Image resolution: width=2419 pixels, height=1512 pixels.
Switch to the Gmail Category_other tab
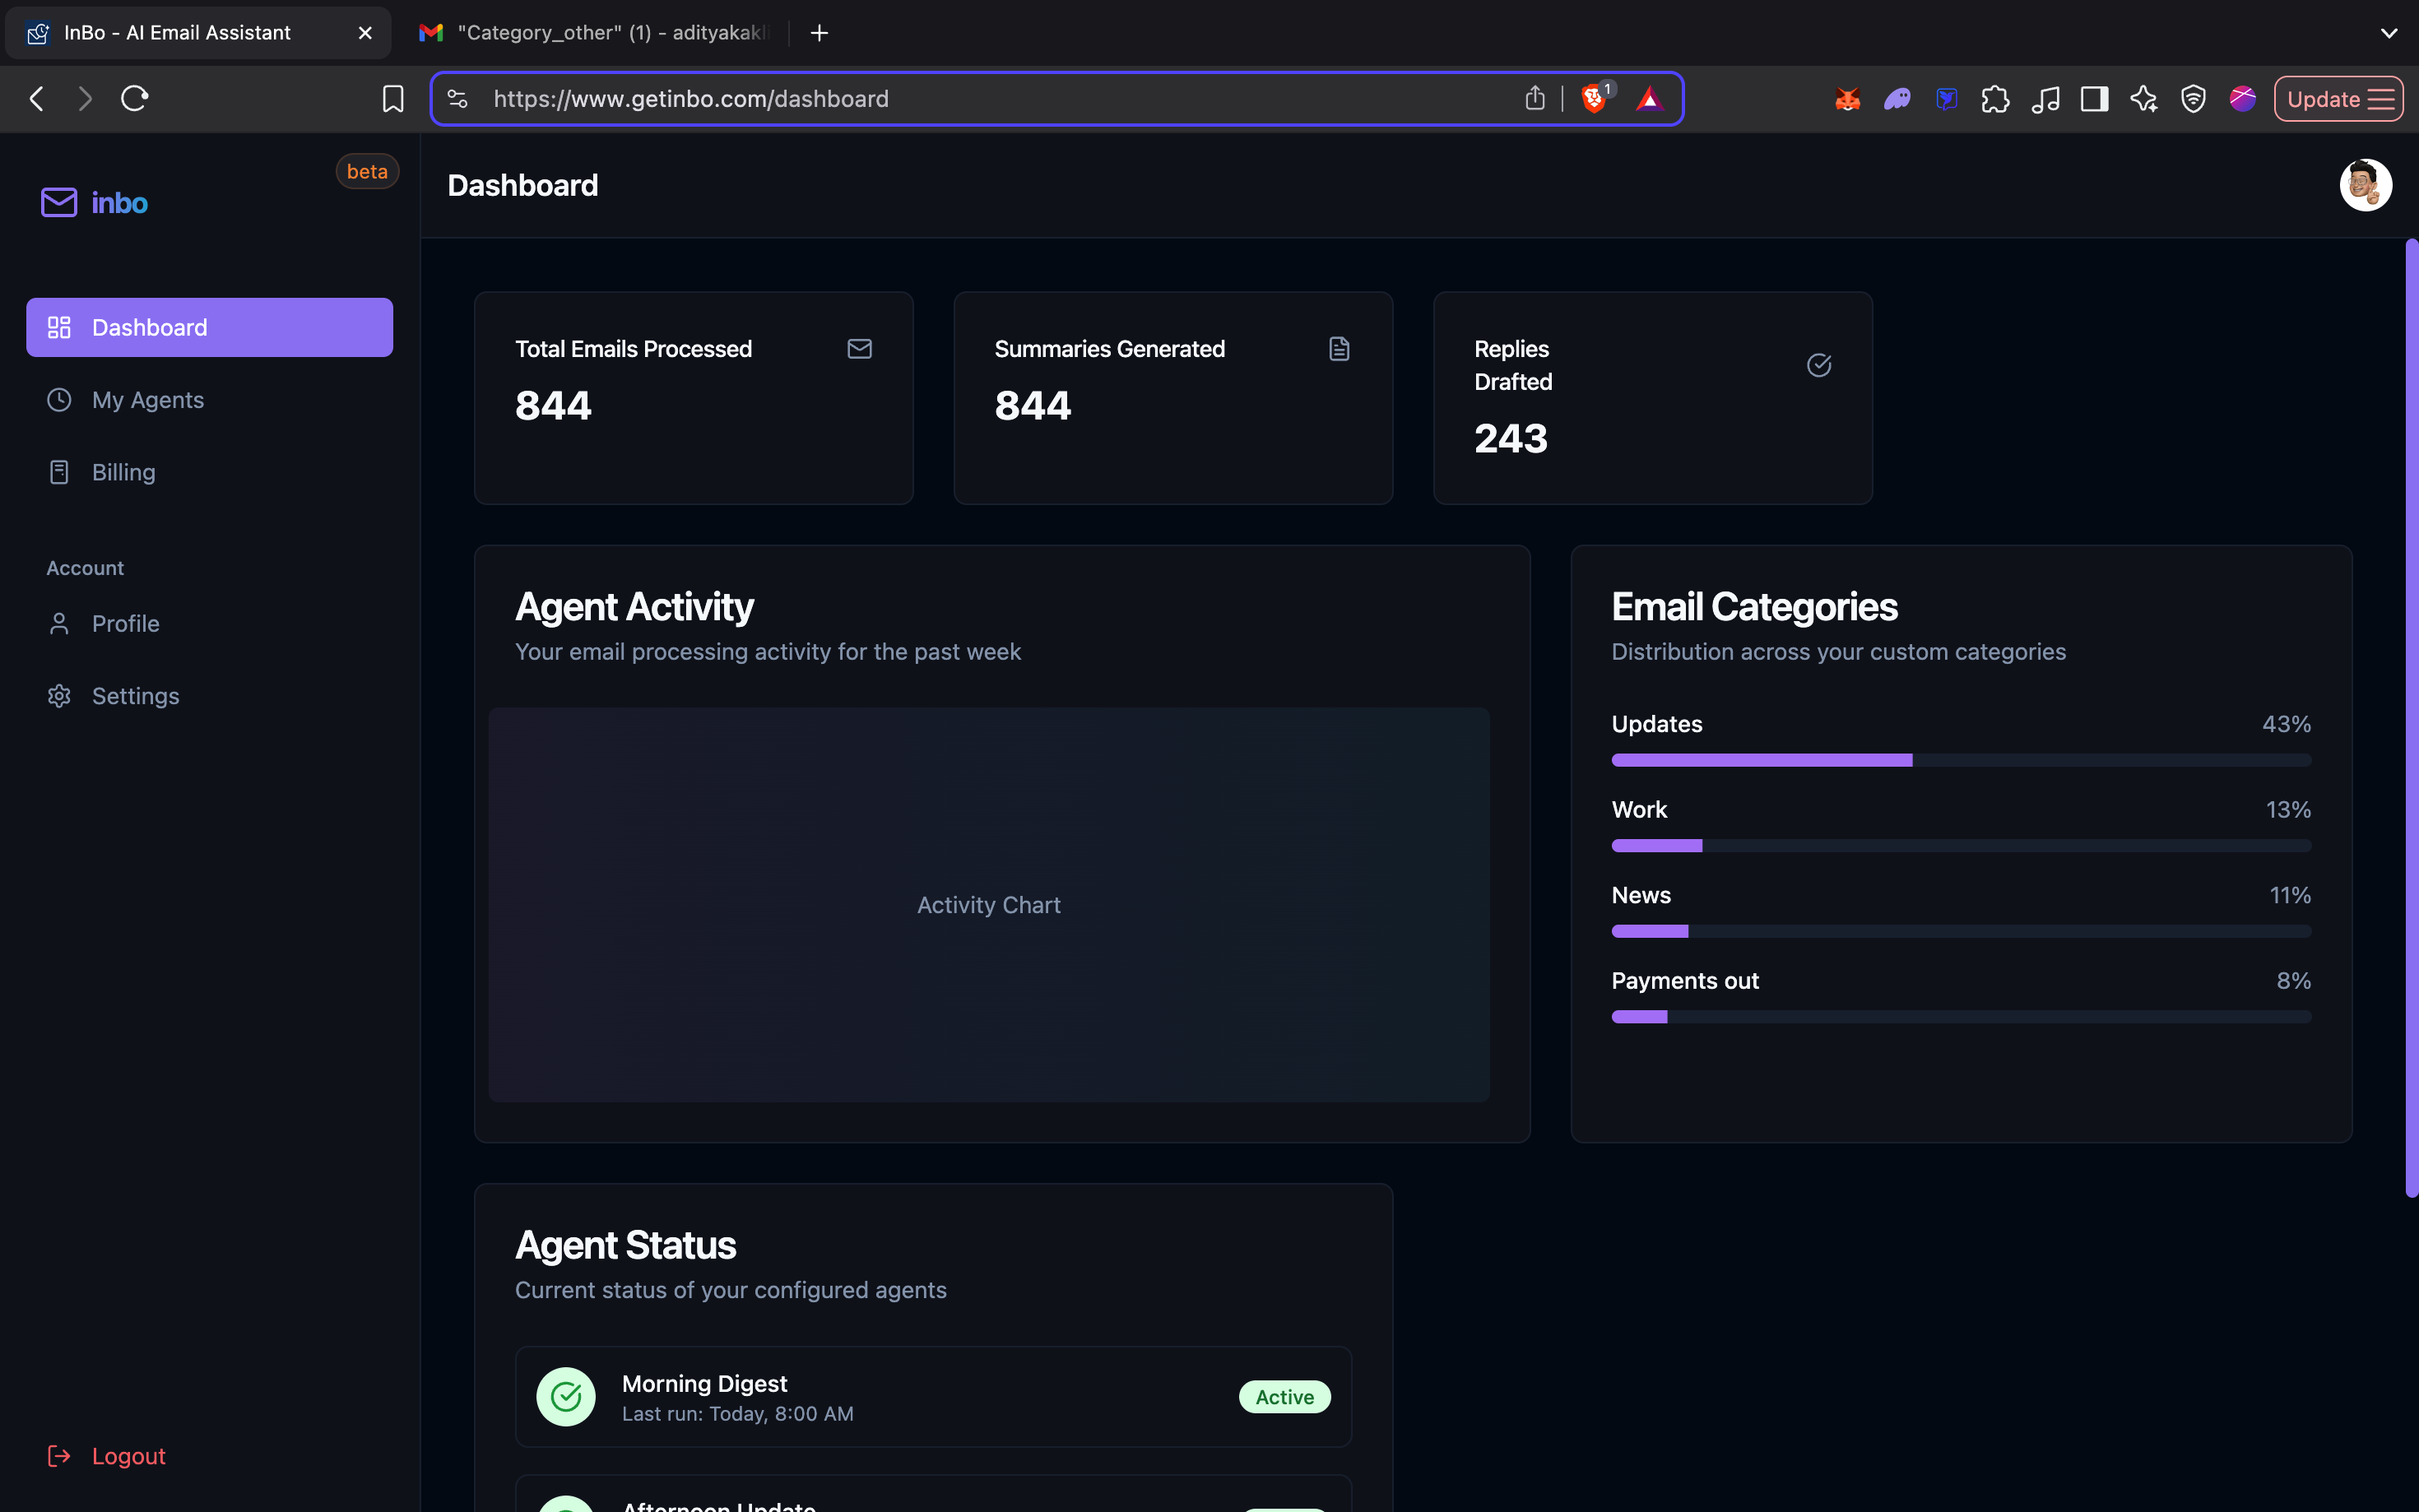click(600, 33)
